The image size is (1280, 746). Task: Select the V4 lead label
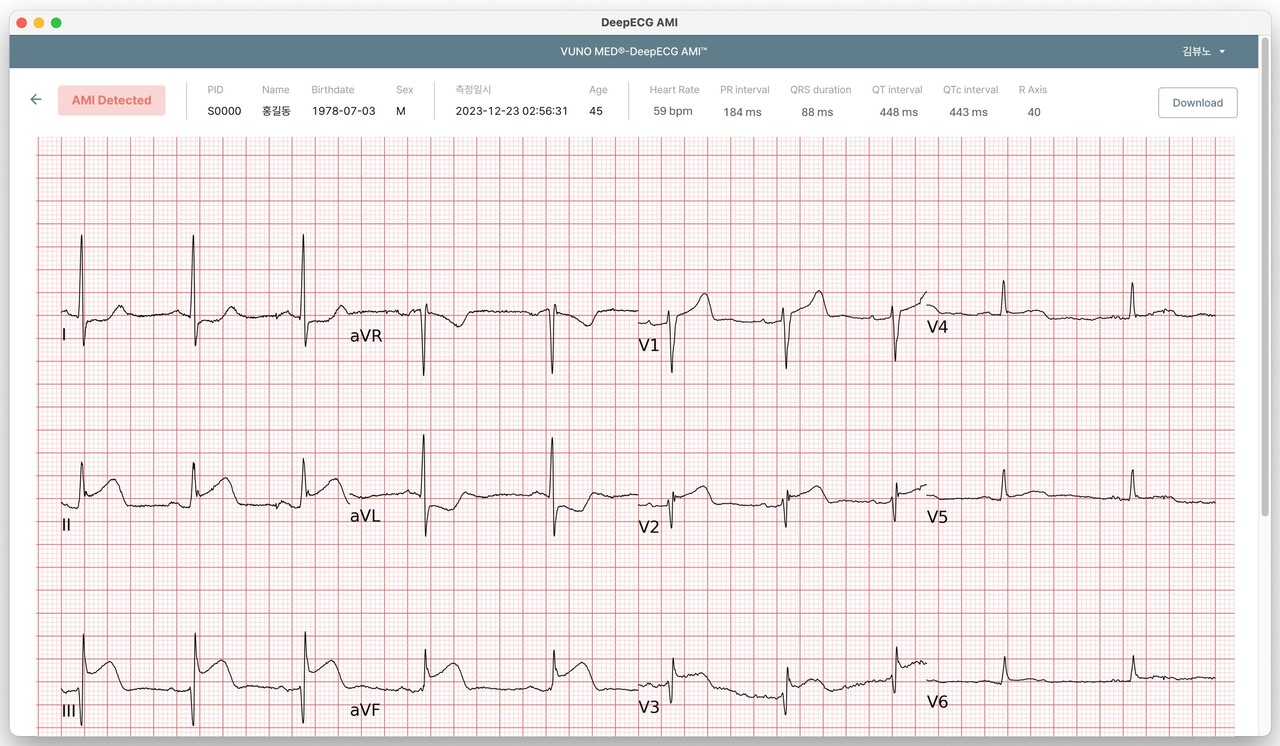point(937,326)
